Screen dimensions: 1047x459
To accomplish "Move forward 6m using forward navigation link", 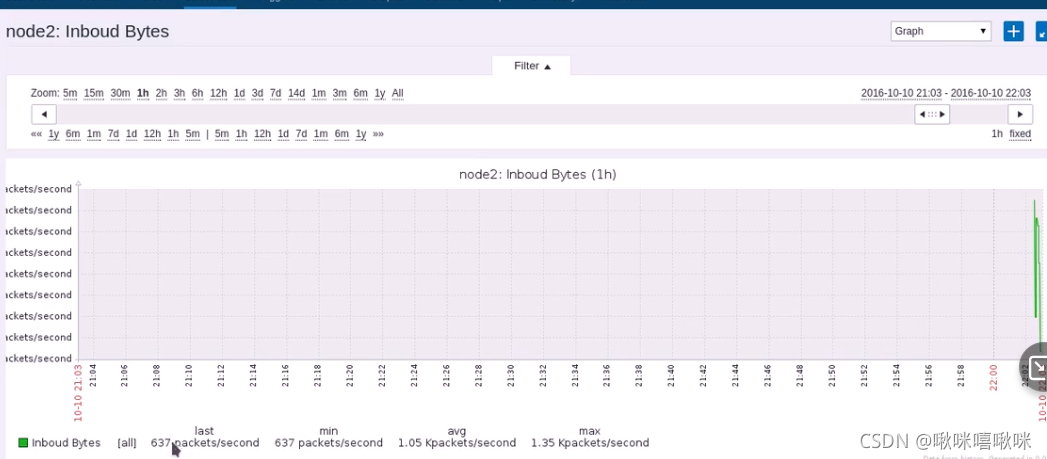I will [342, 134].
